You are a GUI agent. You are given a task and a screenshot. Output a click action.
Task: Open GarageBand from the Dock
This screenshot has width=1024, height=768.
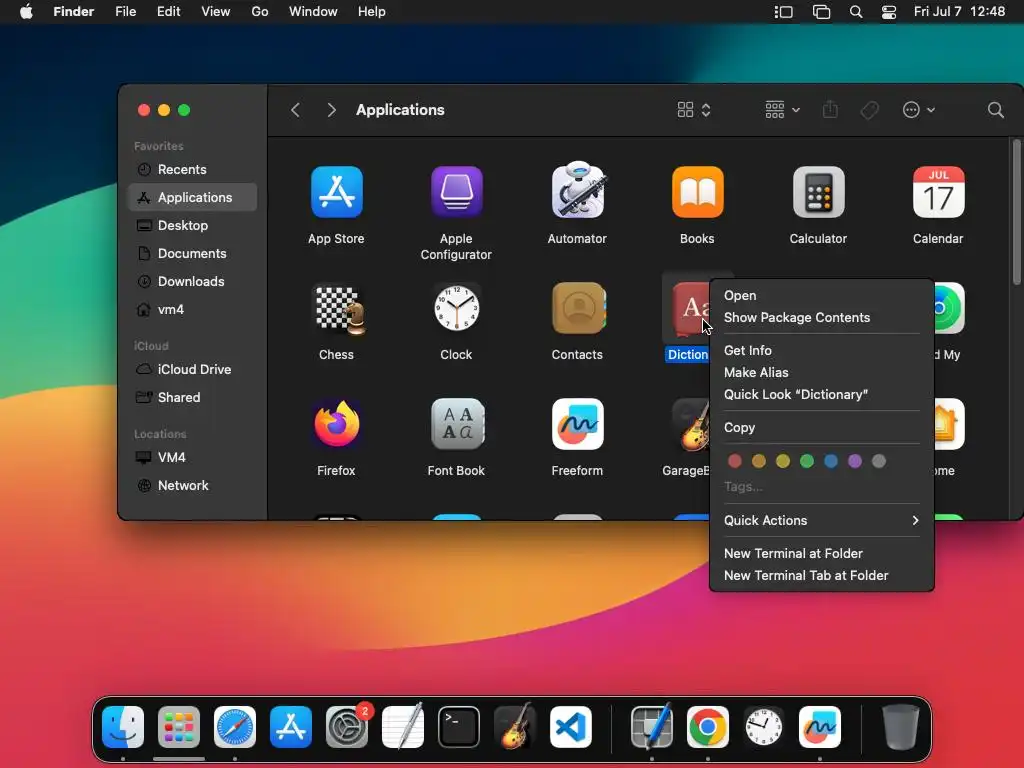coord(515,726)
